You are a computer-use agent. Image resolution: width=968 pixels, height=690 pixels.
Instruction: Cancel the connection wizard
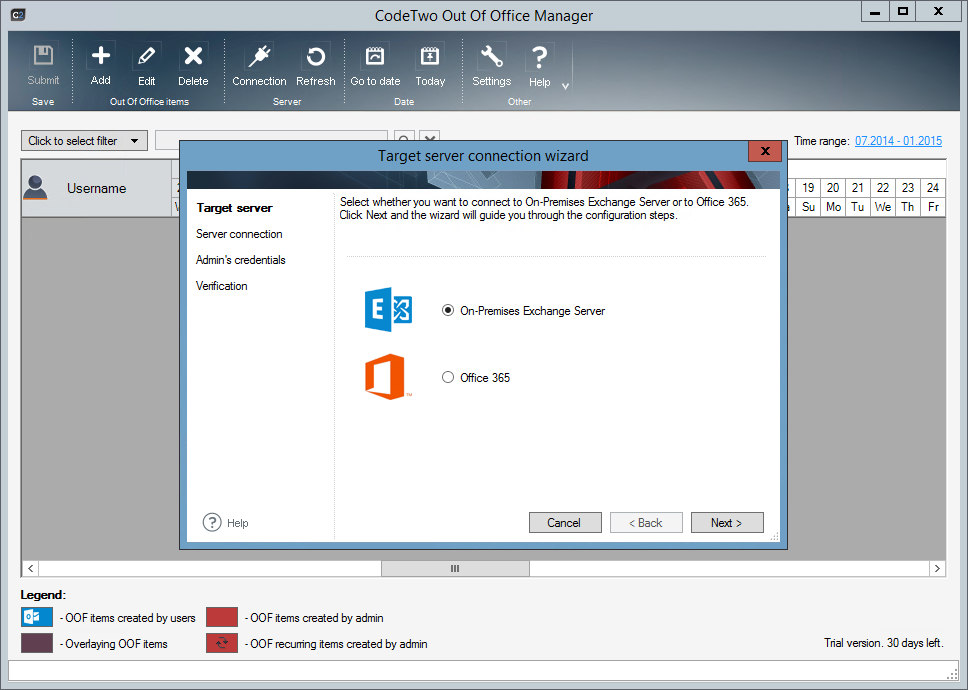pyautogui.click(x=565, y=523)
